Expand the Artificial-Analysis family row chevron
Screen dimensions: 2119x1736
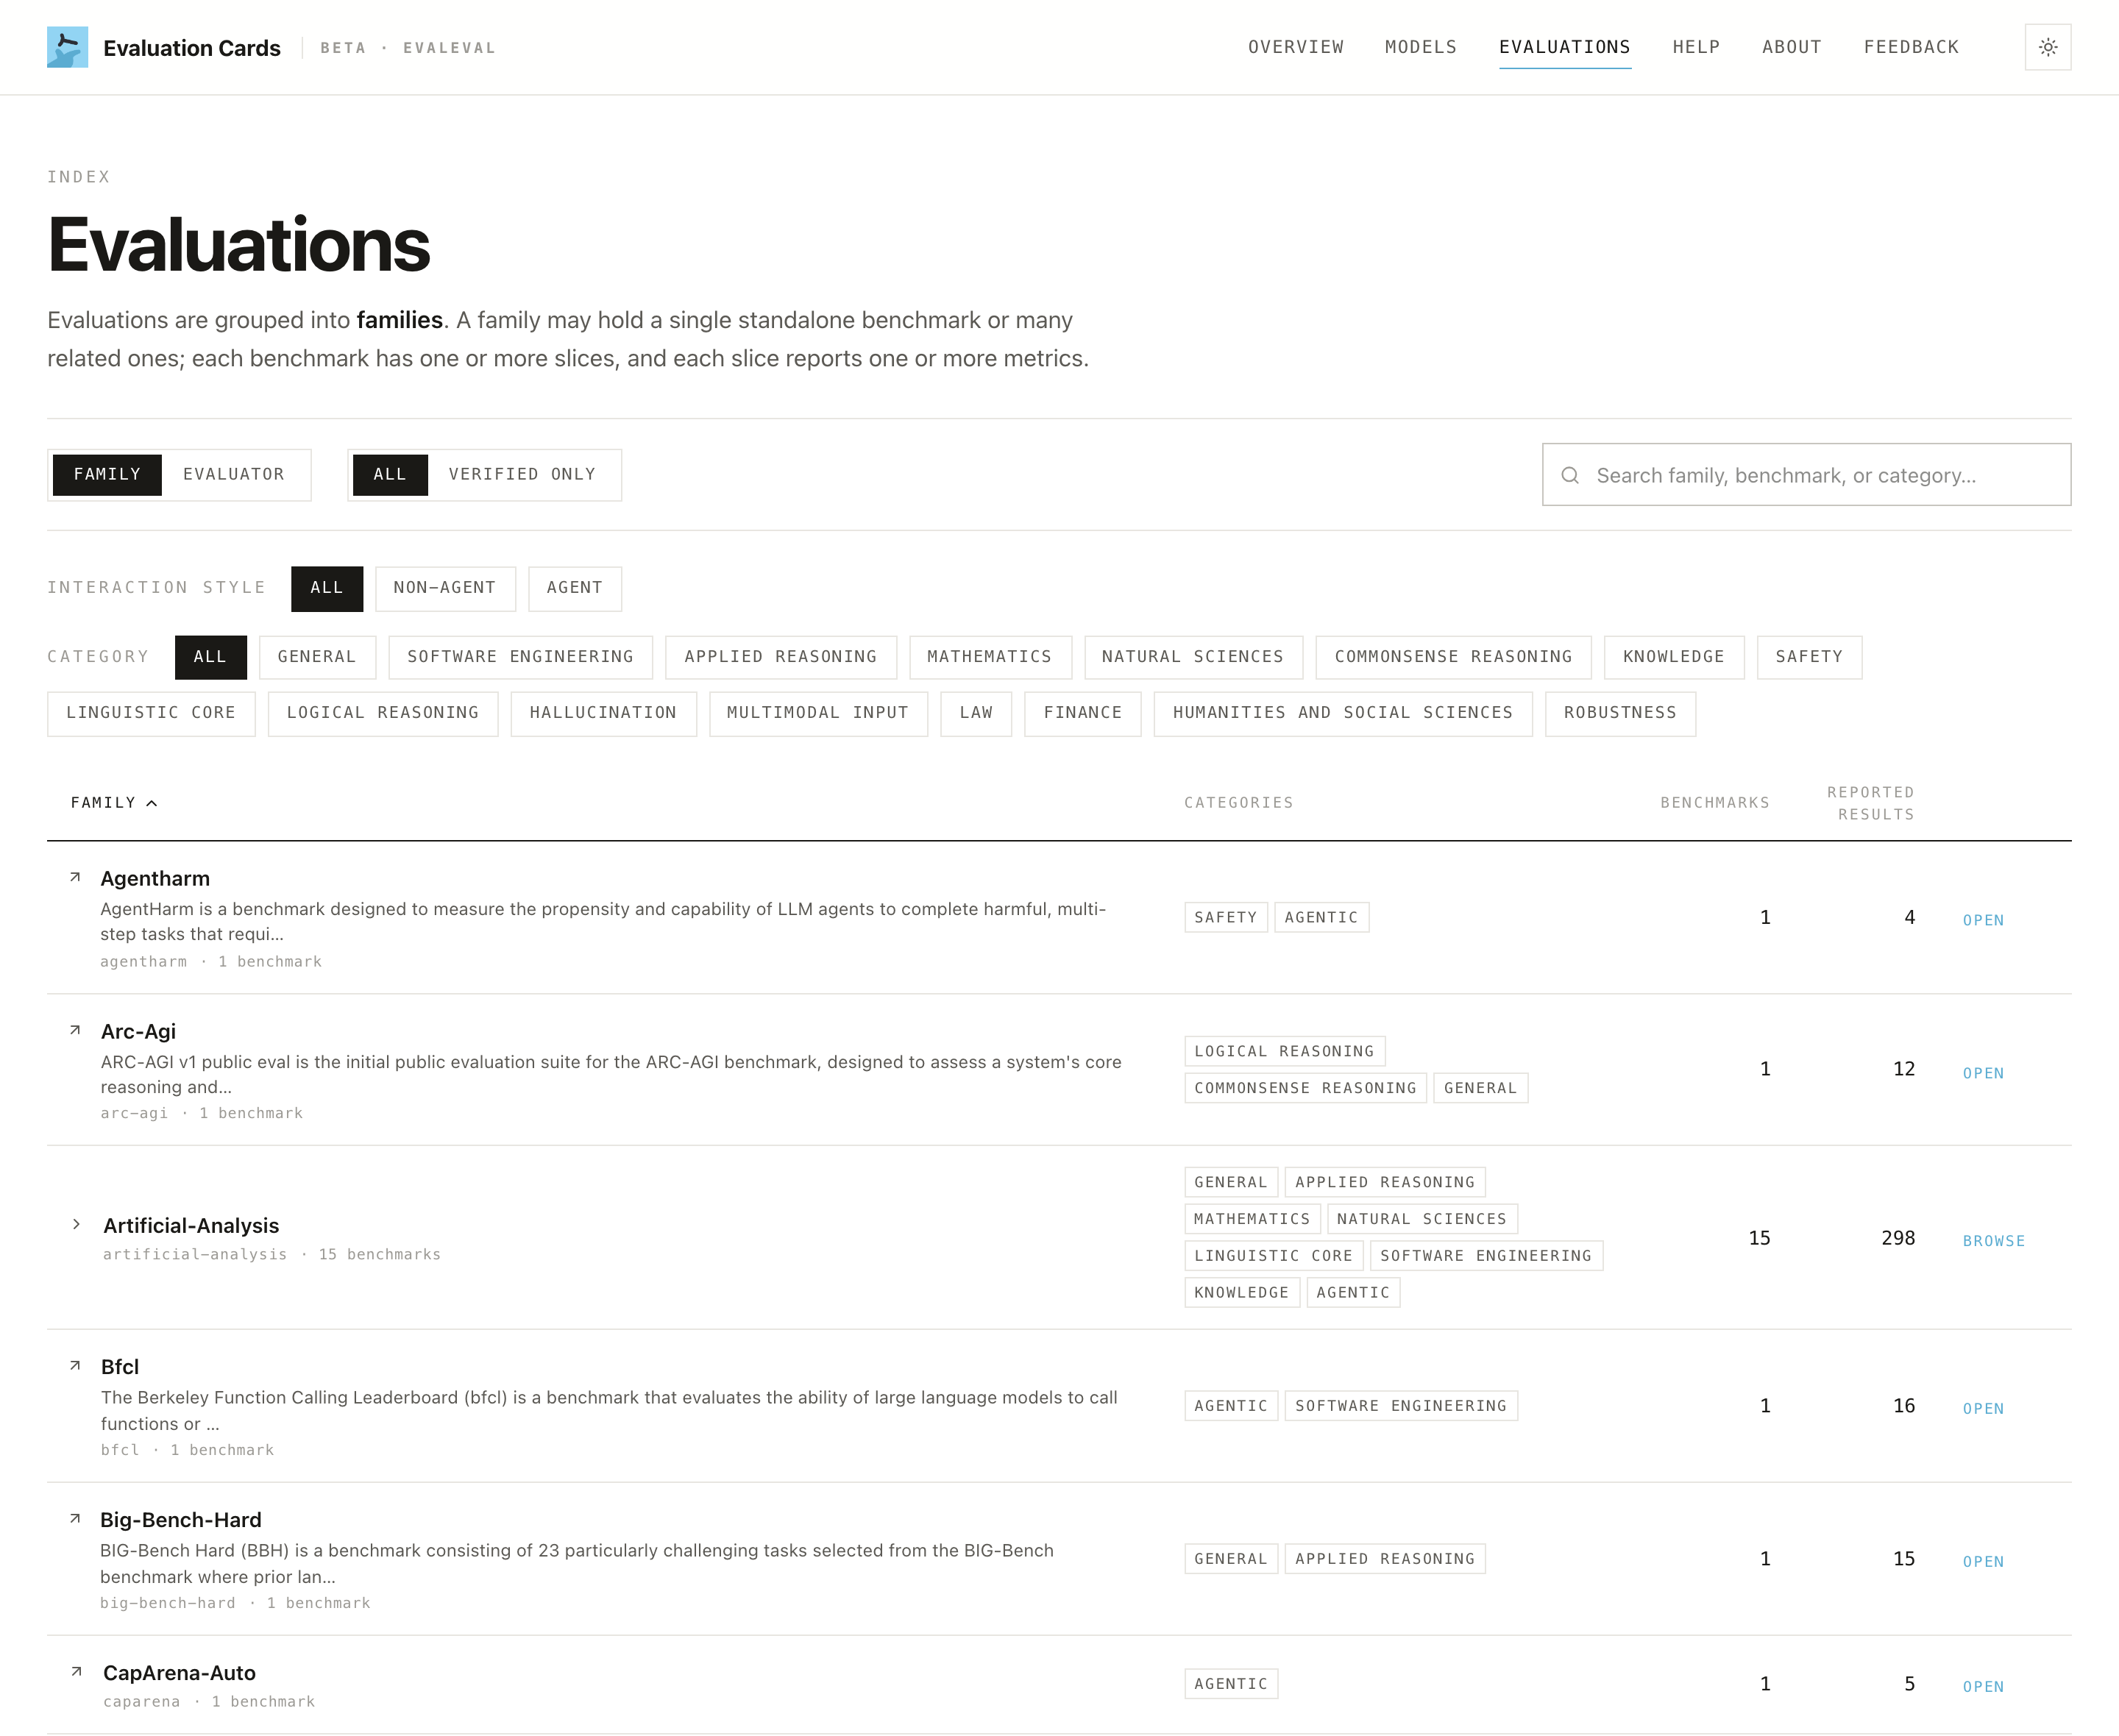pos(76,1224)
